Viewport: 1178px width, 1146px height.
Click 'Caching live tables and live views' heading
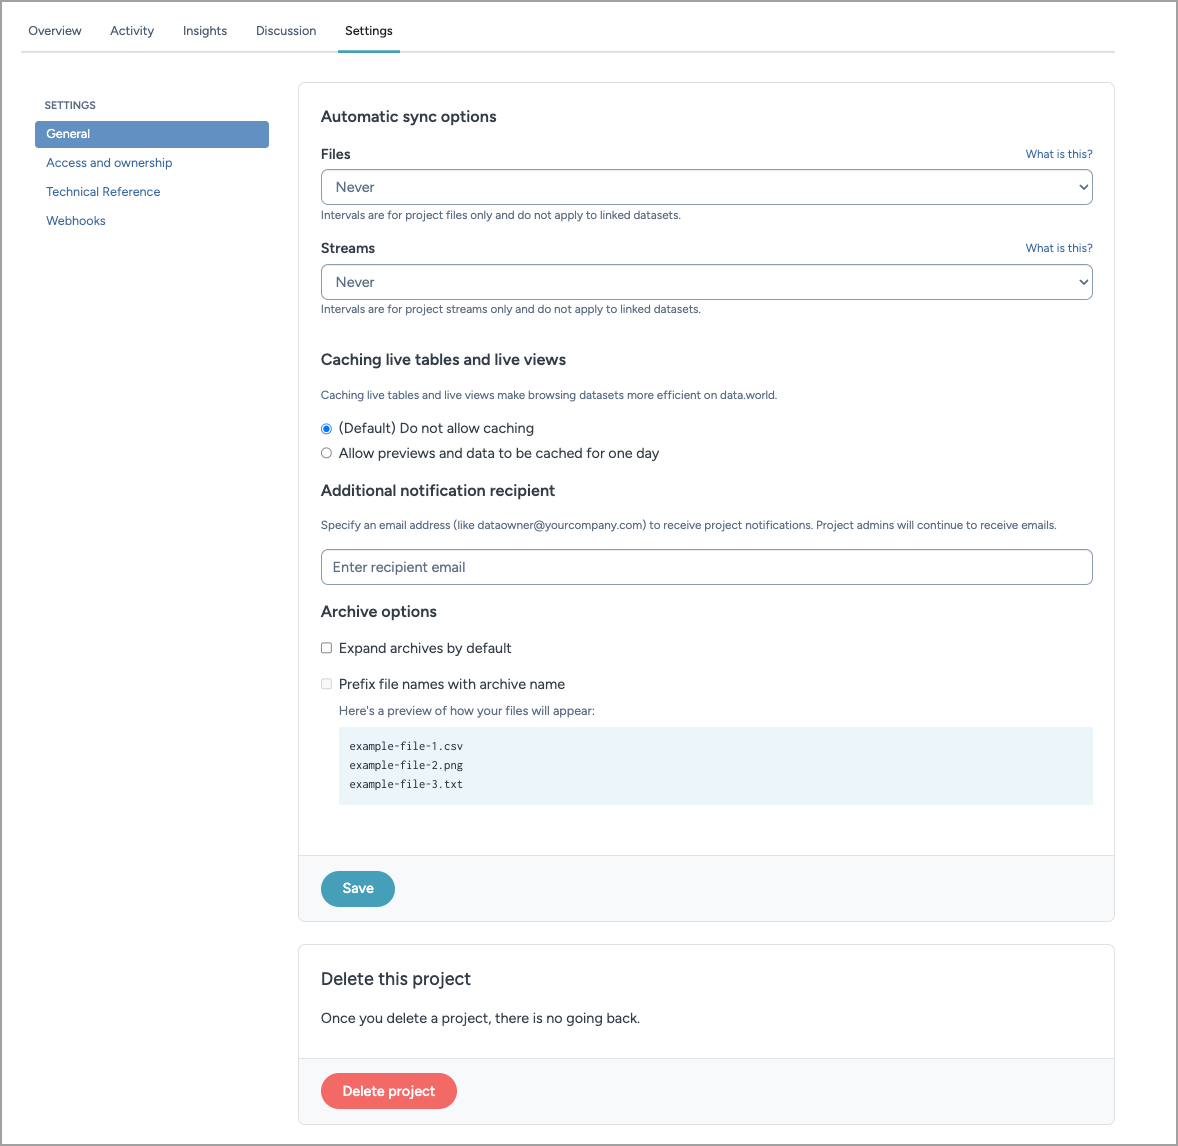point(443,360)
